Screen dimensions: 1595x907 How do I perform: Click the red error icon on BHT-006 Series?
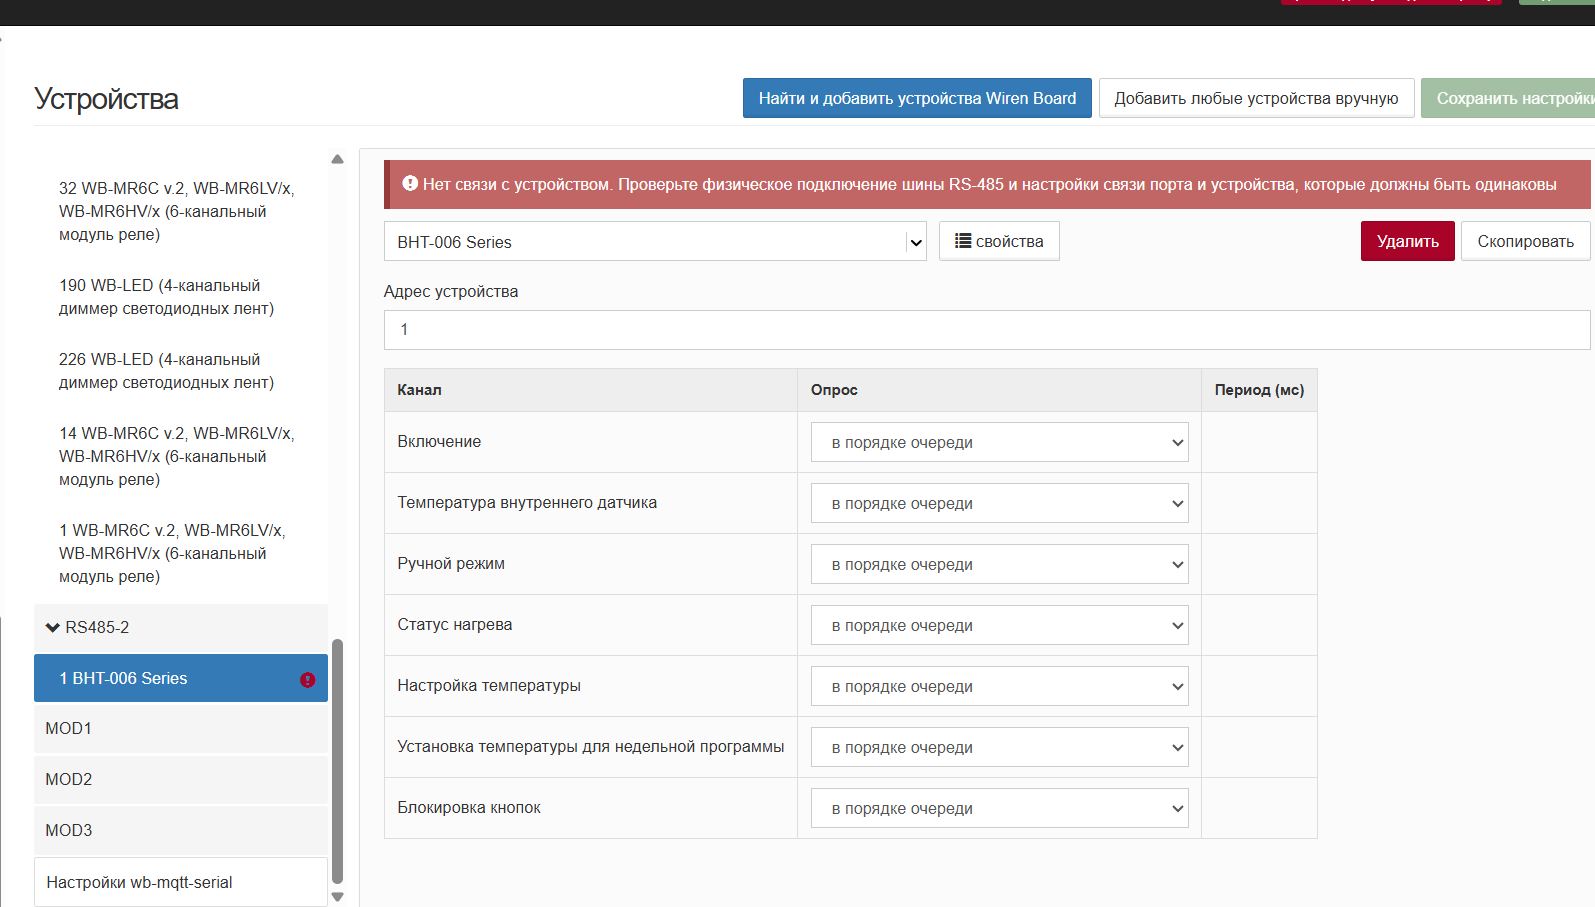coord(307,679)
